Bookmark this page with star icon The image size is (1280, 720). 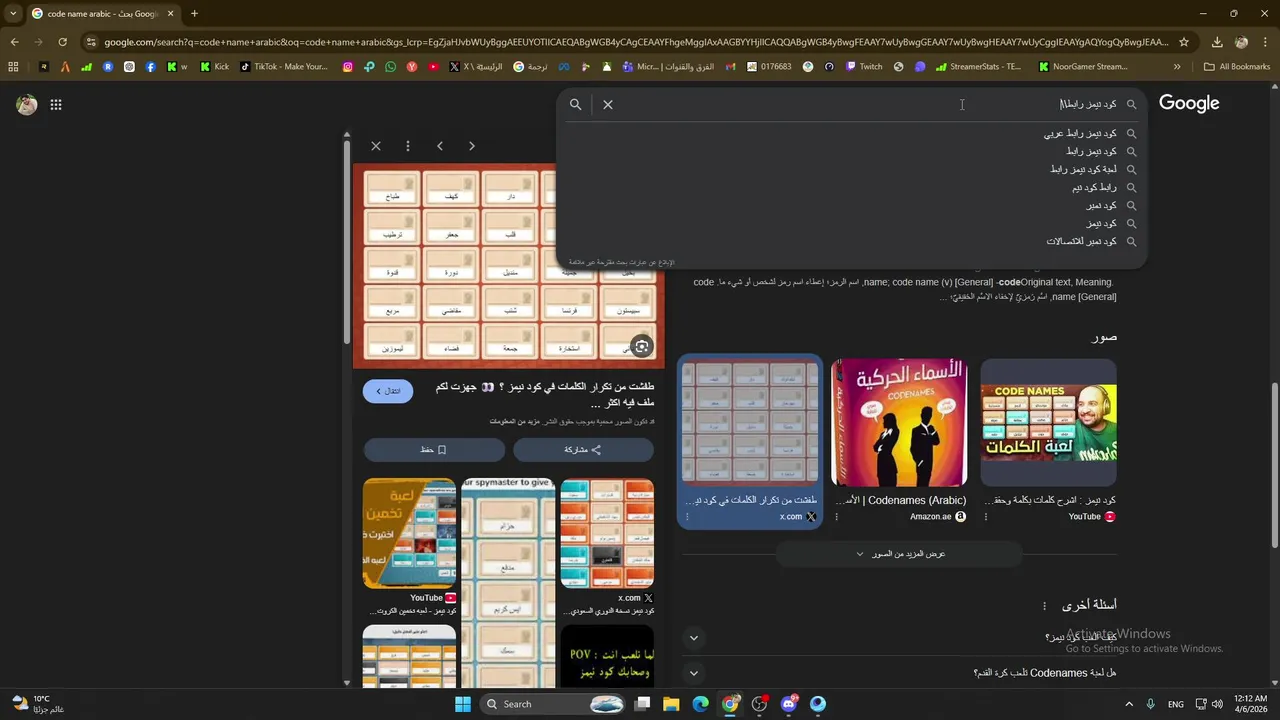point(1184,42)
